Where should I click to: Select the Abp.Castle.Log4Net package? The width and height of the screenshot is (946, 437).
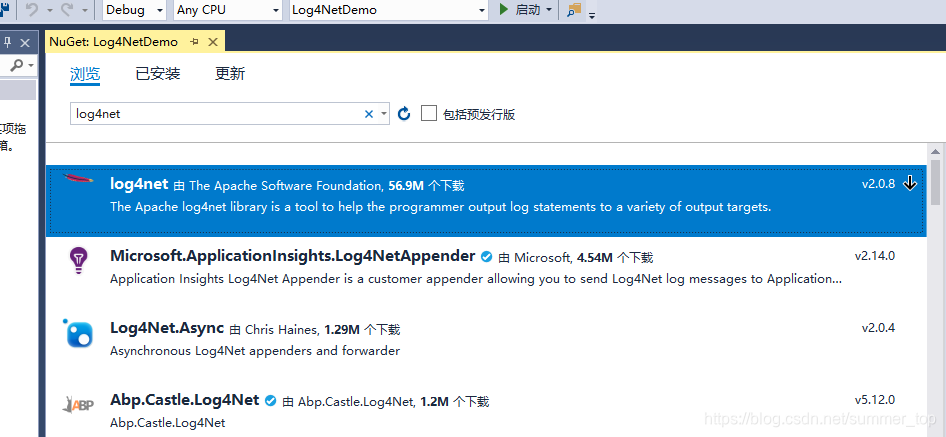pyautogui.click(x=486, y=410)
